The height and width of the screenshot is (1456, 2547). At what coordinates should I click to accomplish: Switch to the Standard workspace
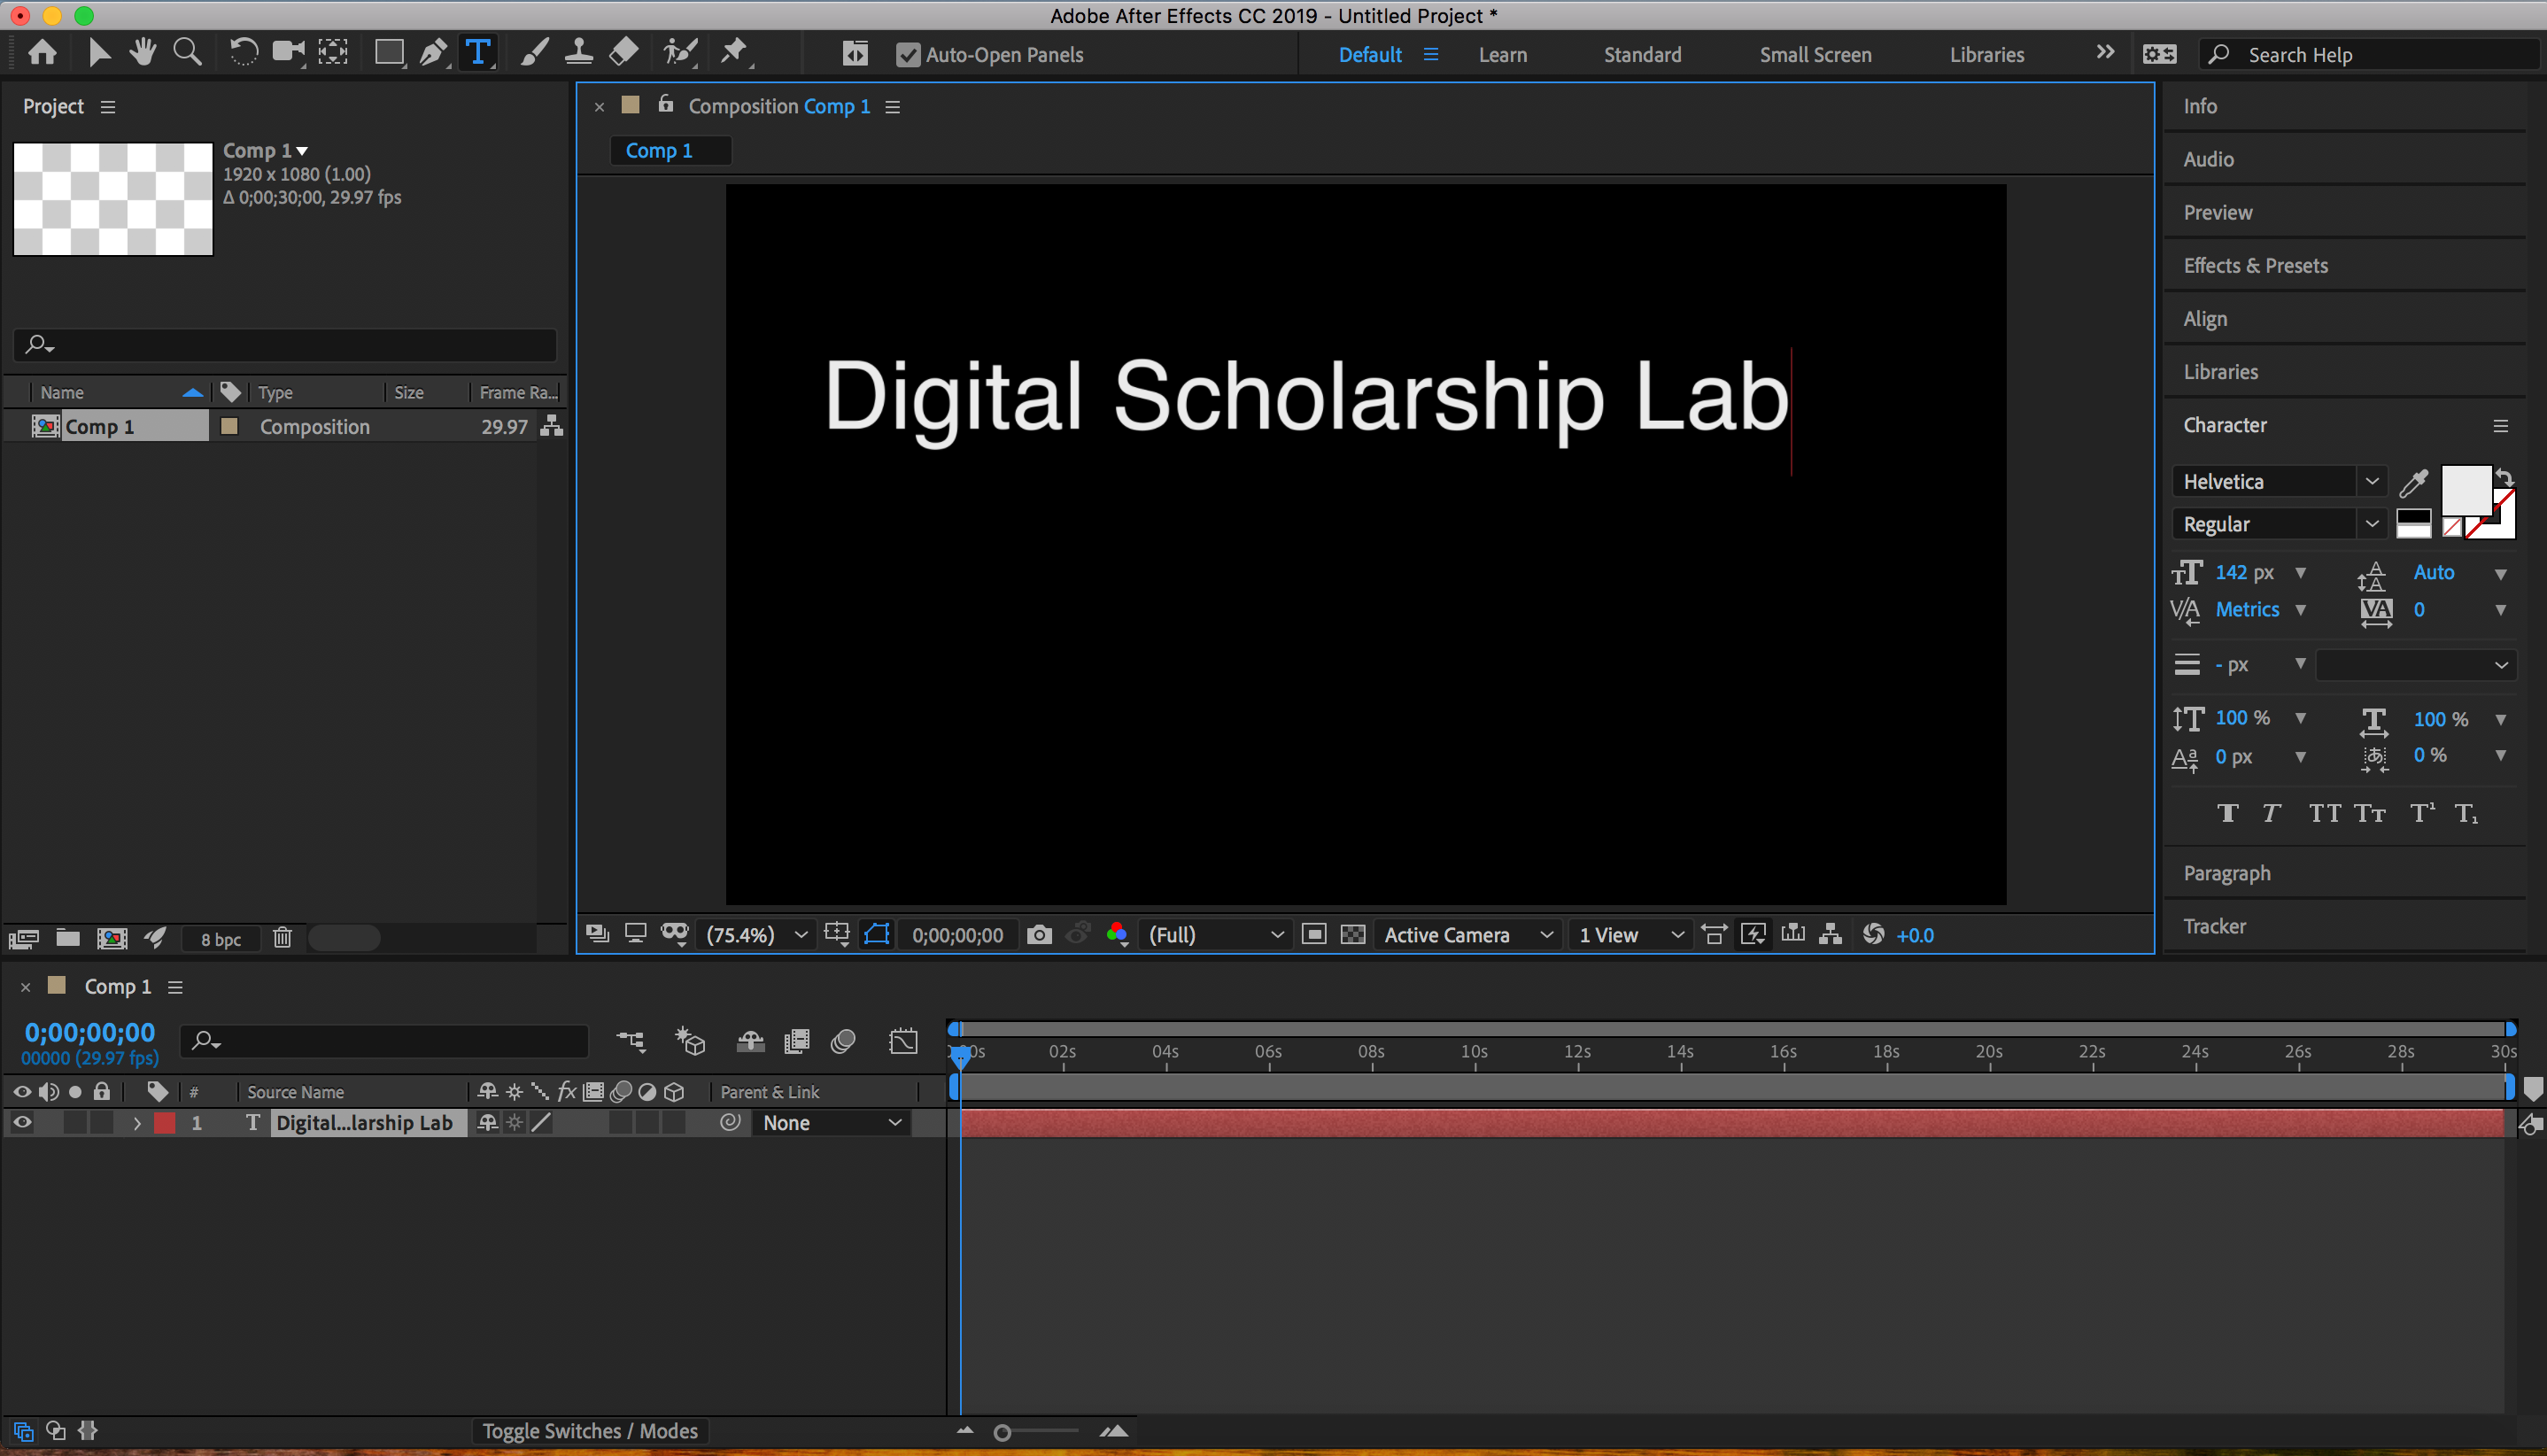(x=1642, y=55)
